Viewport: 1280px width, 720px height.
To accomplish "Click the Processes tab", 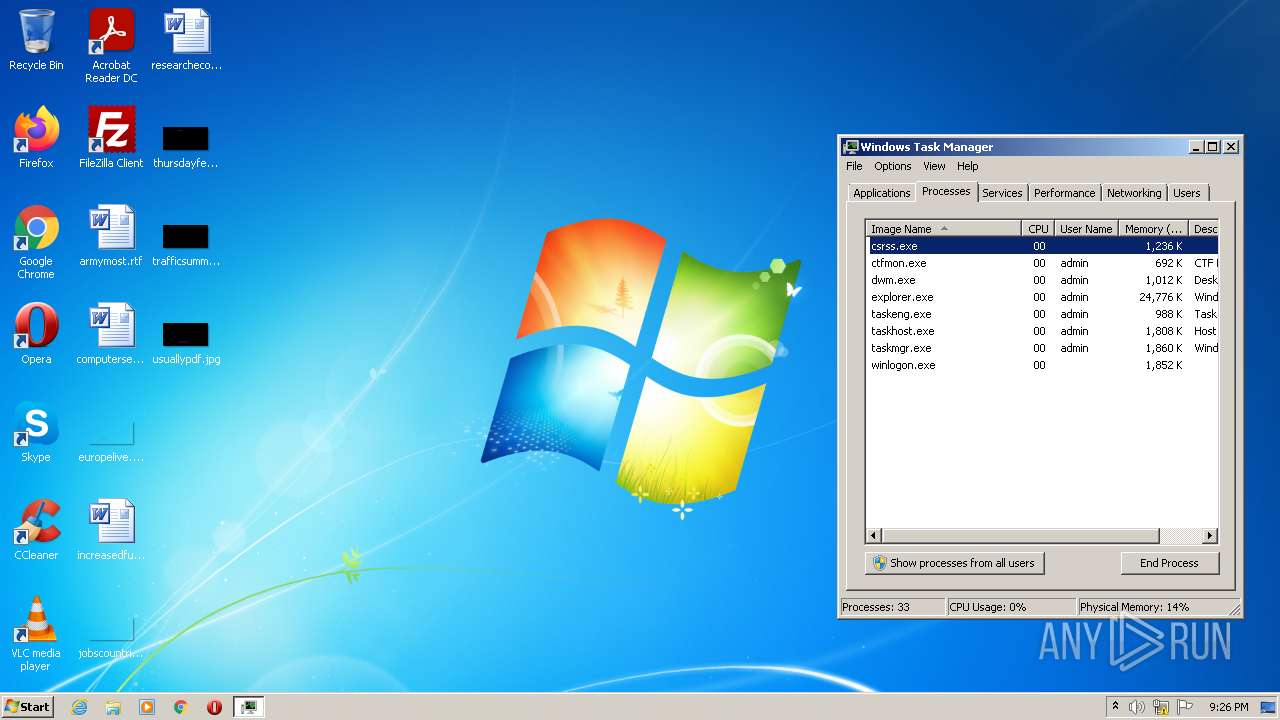I will 946,191.
